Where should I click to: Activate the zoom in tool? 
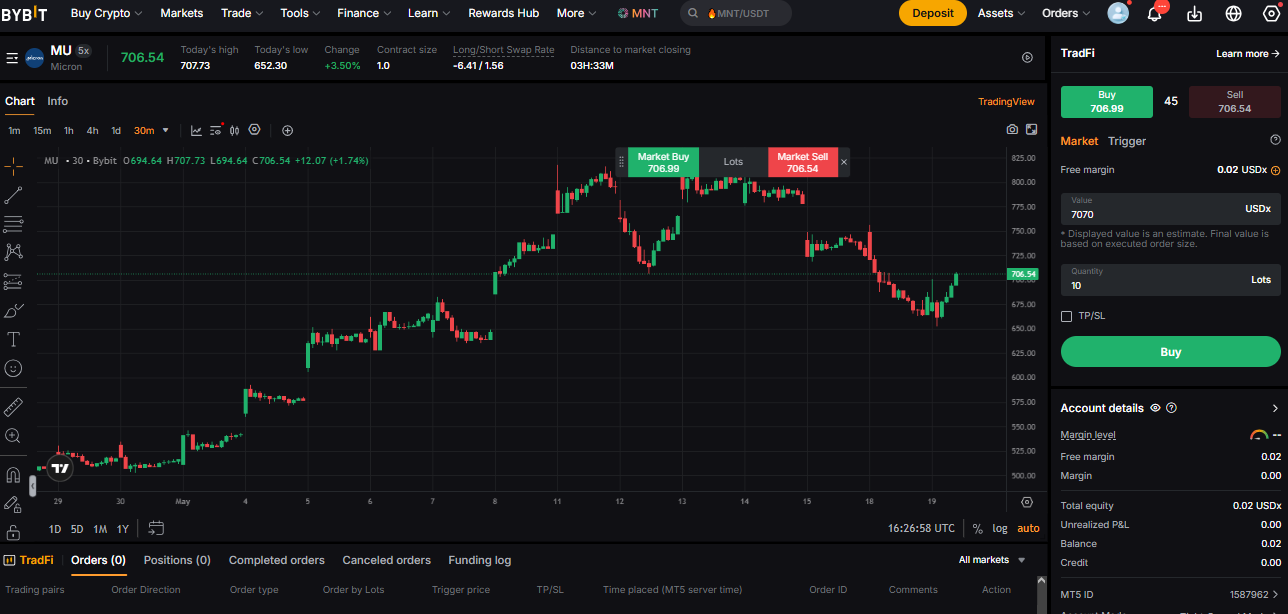(x=13, y=436)
